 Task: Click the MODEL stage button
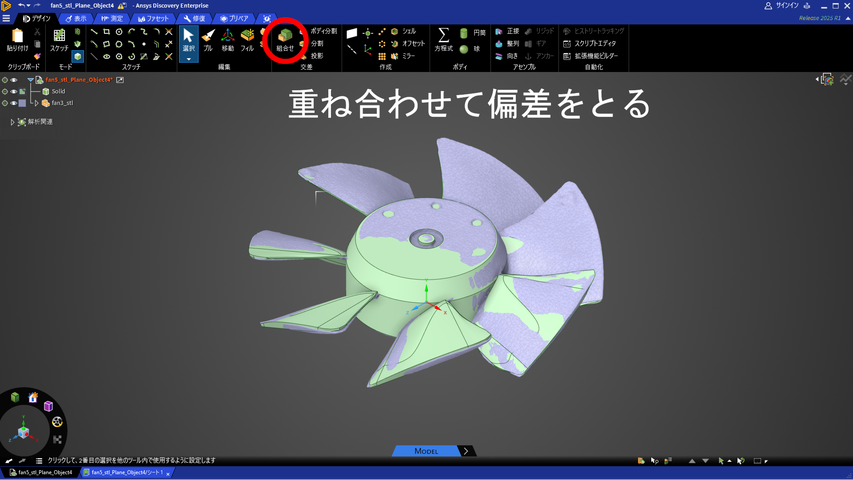point(426,451)
